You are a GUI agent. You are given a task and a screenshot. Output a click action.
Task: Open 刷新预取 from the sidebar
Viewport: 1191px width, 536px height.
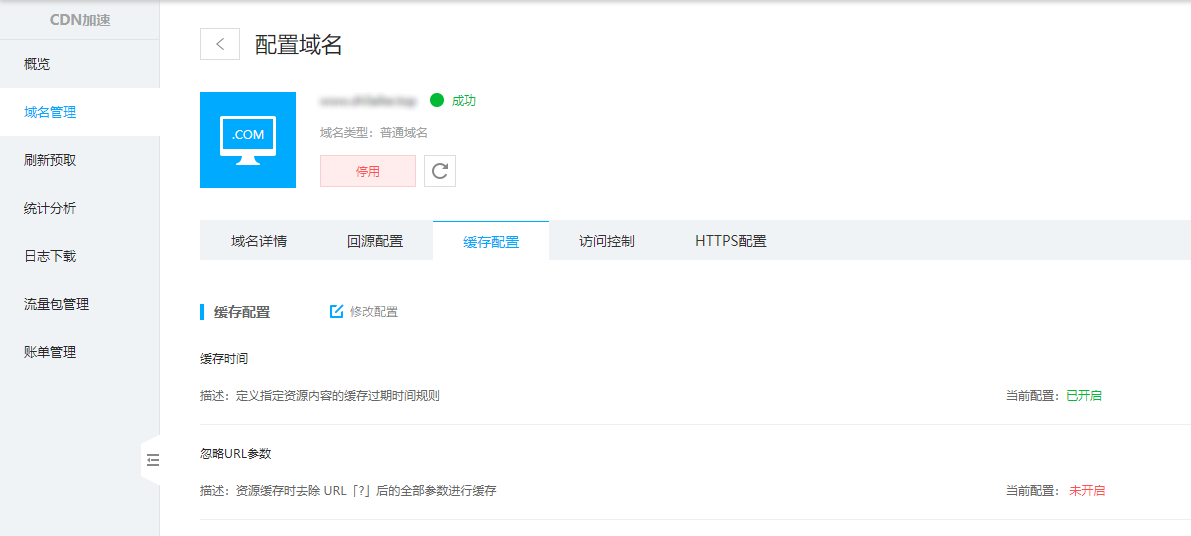50,160
